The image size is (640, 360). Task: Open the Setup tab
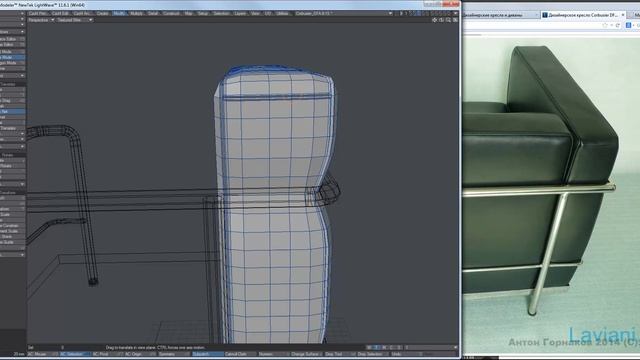tap(203, 13)
